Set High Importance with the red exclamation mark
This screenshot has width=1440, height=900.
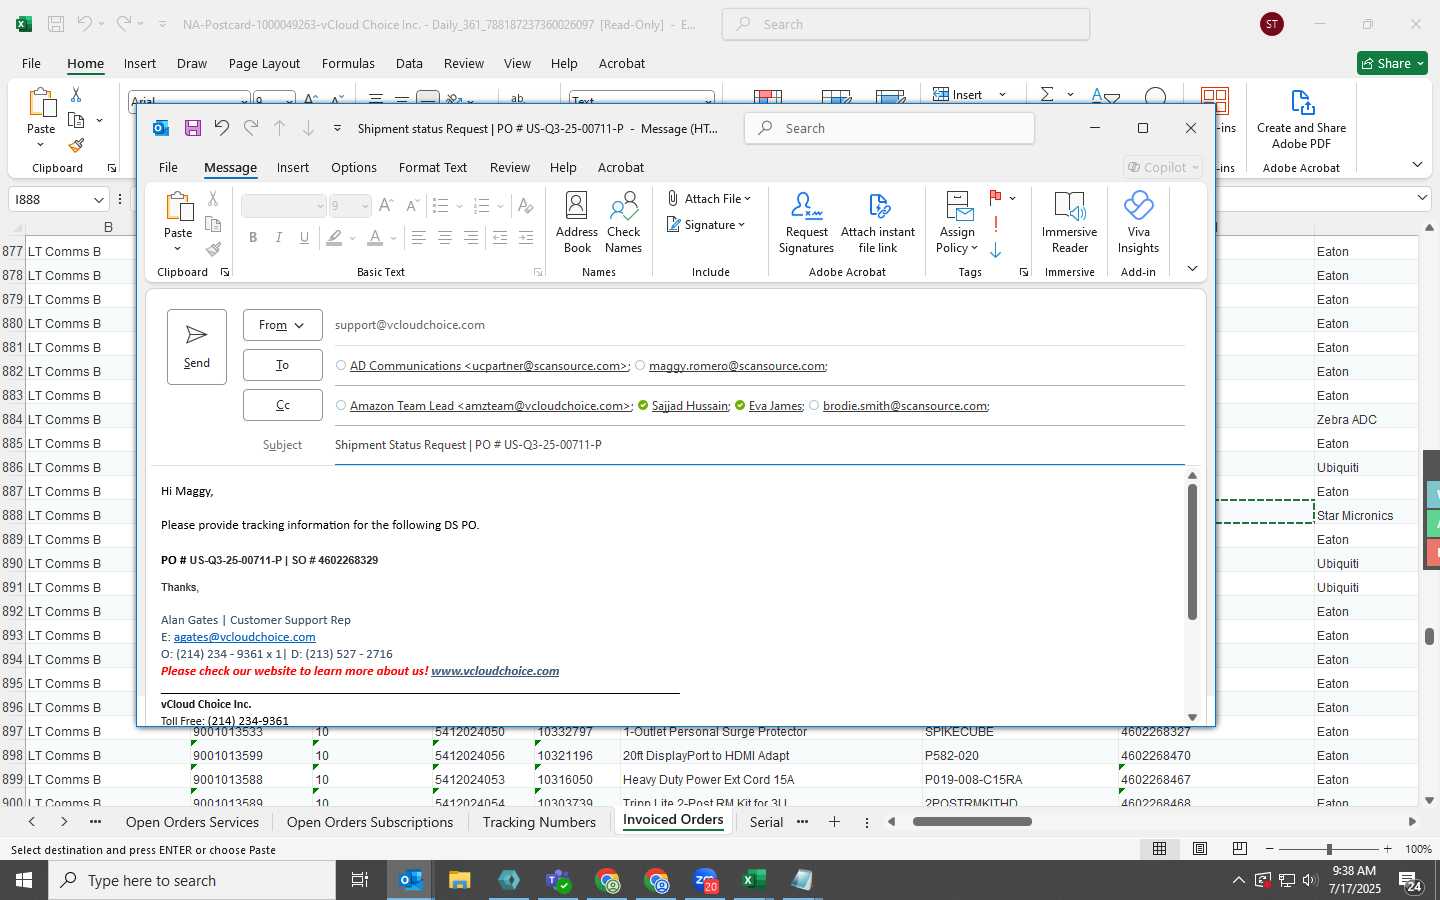996,224
